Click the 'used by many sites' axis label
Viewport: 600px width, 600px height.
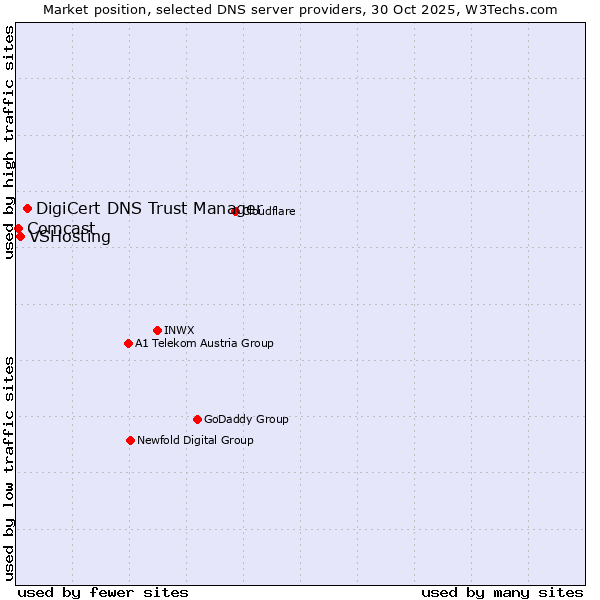502,592
